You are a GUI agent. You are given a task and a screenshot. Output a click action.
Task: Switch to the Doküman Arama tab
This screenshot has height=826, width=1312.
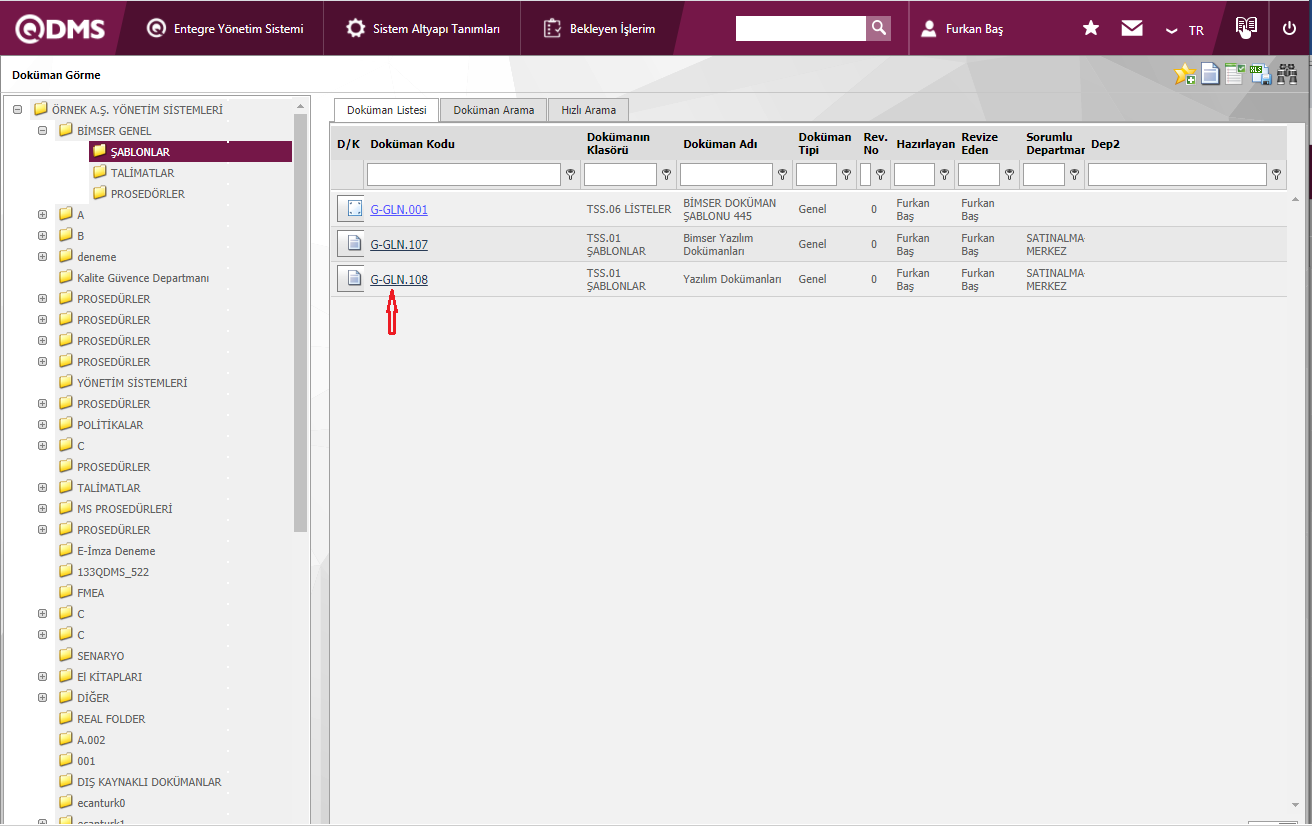[x=494, y=110]
